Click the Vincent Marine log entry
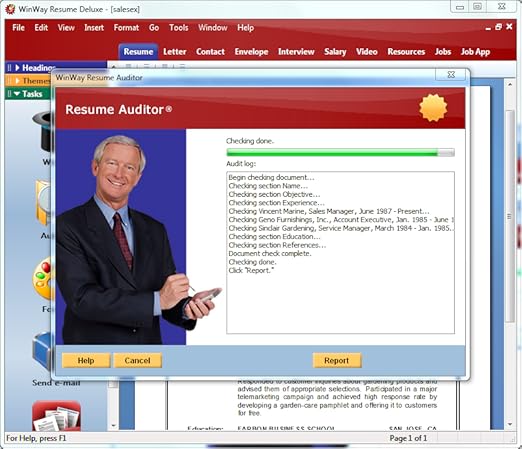Screen dimensions: 522x449 pos(329,211)
